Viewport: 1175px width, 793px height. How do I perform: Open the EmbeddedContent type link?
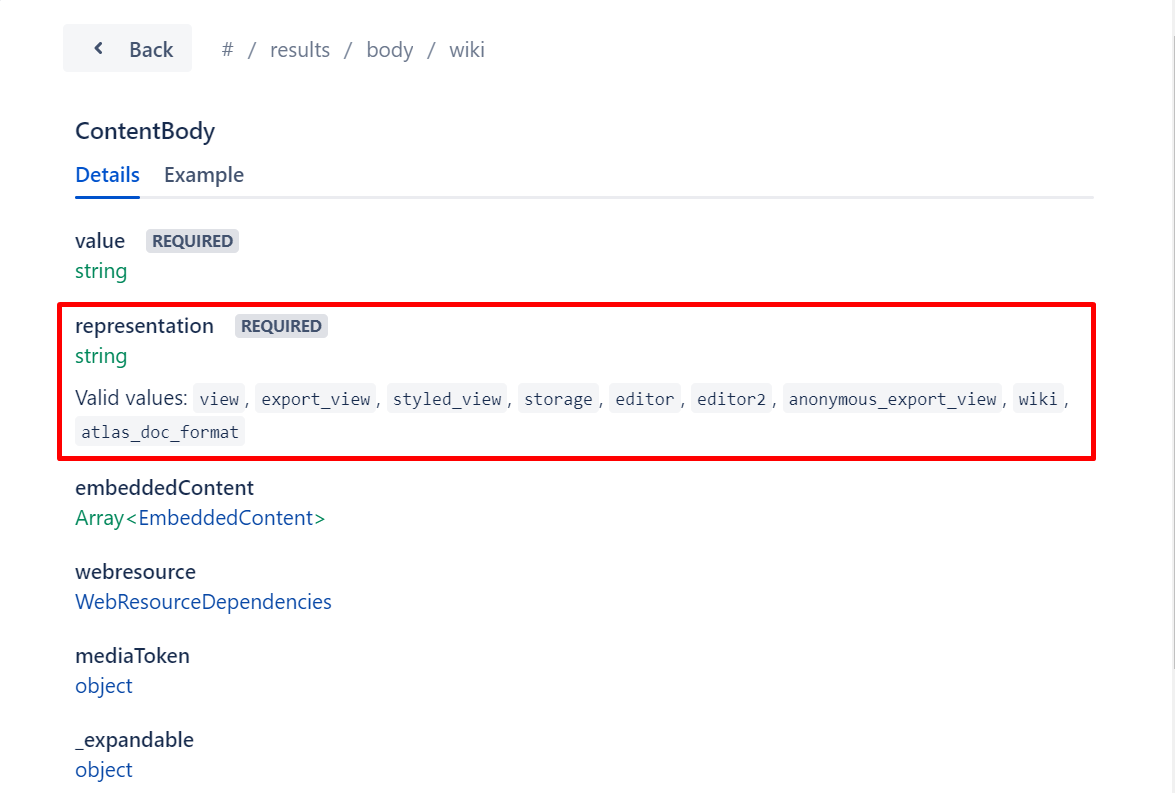(x=227, y=517)
